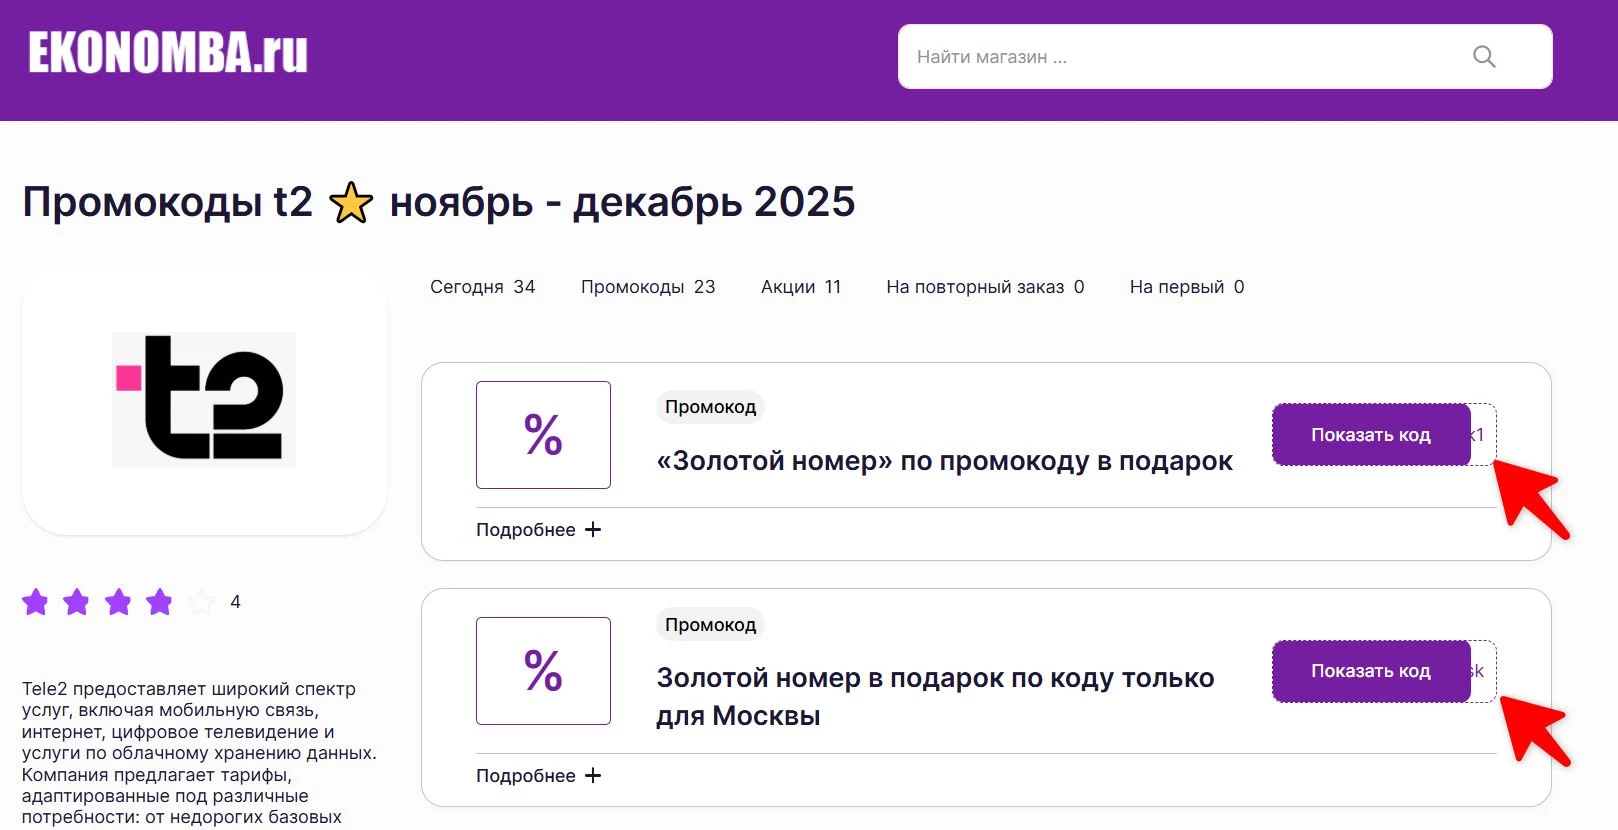Click the search magnifier icon
This screenshot has height=830, width=1618.
[1484, 57]
